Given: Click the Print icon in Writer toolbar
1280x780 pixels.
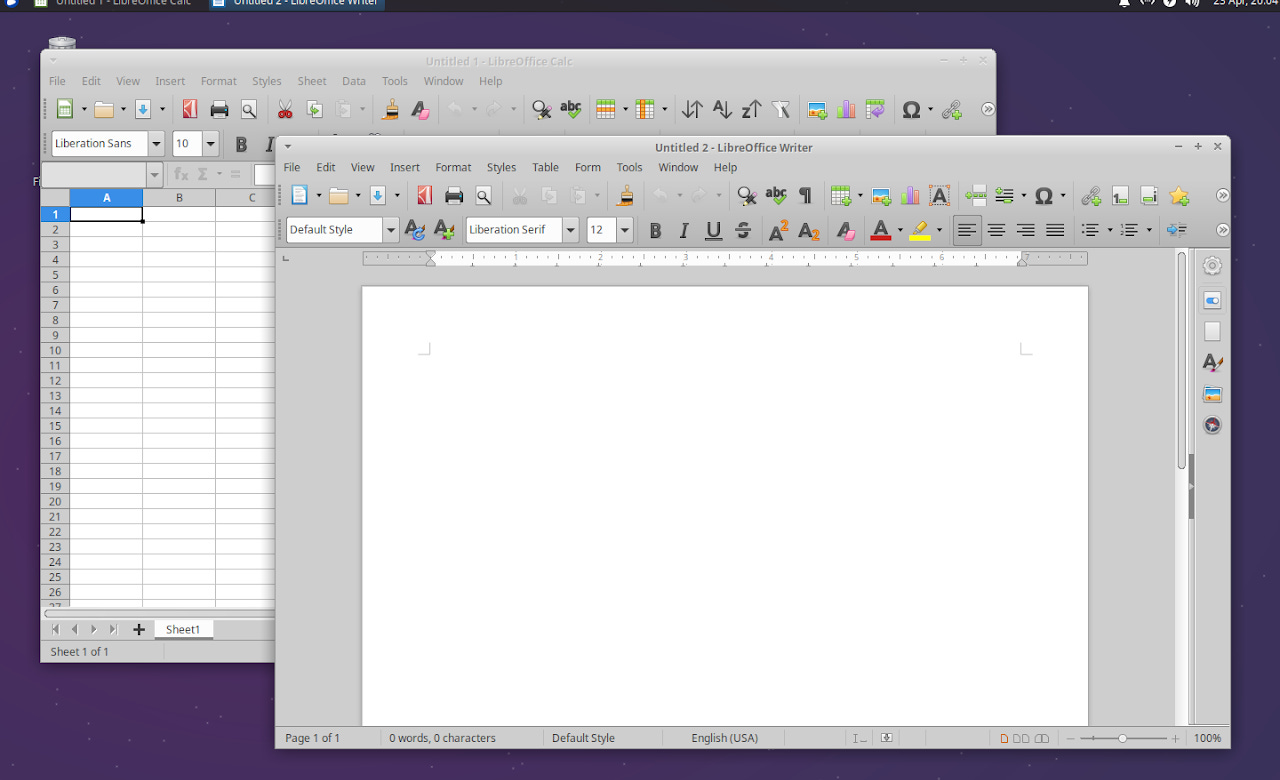Looking at the screenshot, I should [x=454, y=196].
